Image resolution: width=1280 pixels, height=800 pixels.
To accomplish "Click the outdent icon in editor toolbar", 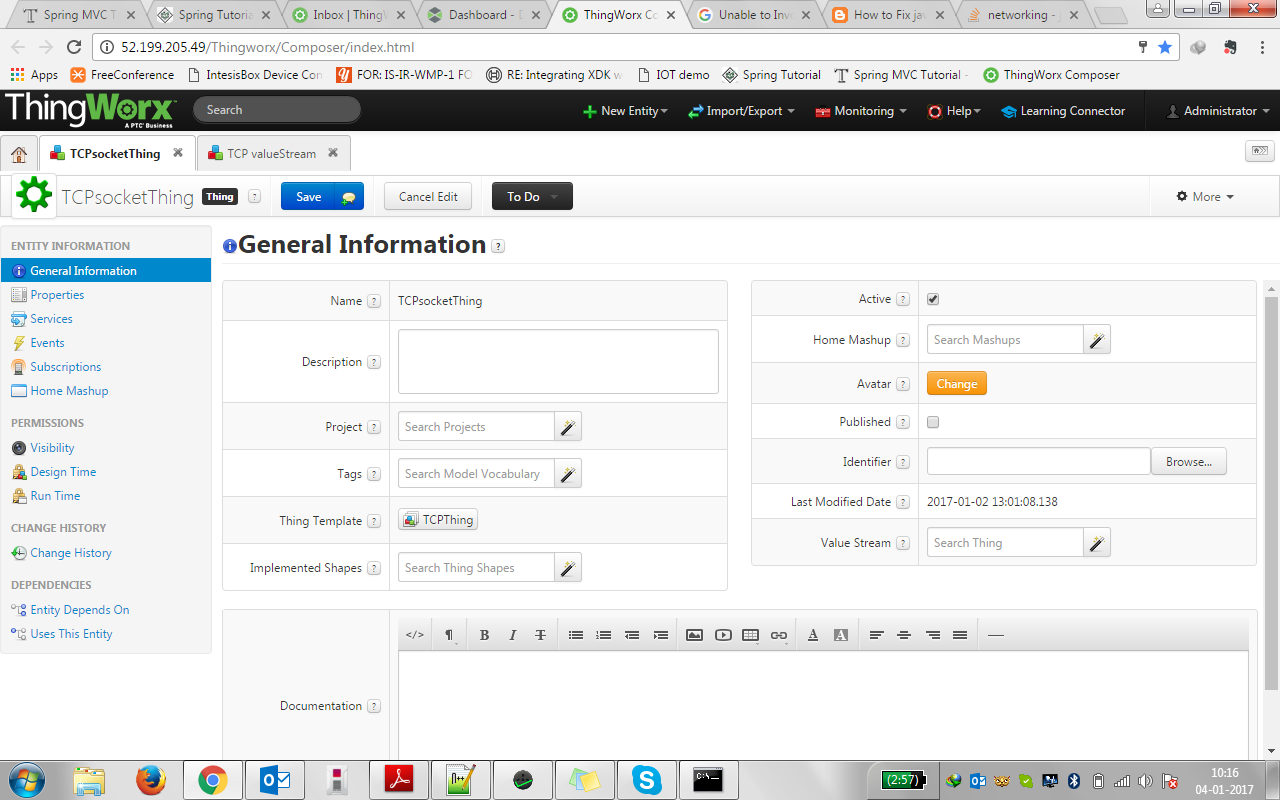I will [632, 635].
